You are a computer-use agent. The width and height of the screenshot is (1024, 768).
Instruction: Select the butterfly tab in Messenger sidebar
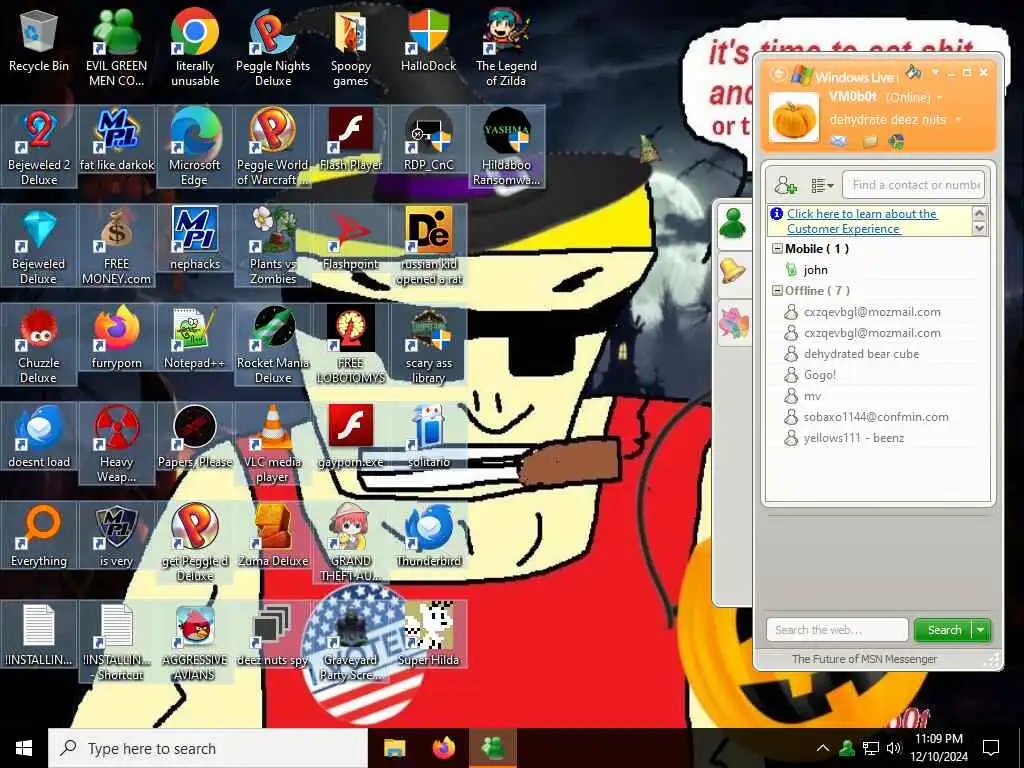tap(733, 323)
